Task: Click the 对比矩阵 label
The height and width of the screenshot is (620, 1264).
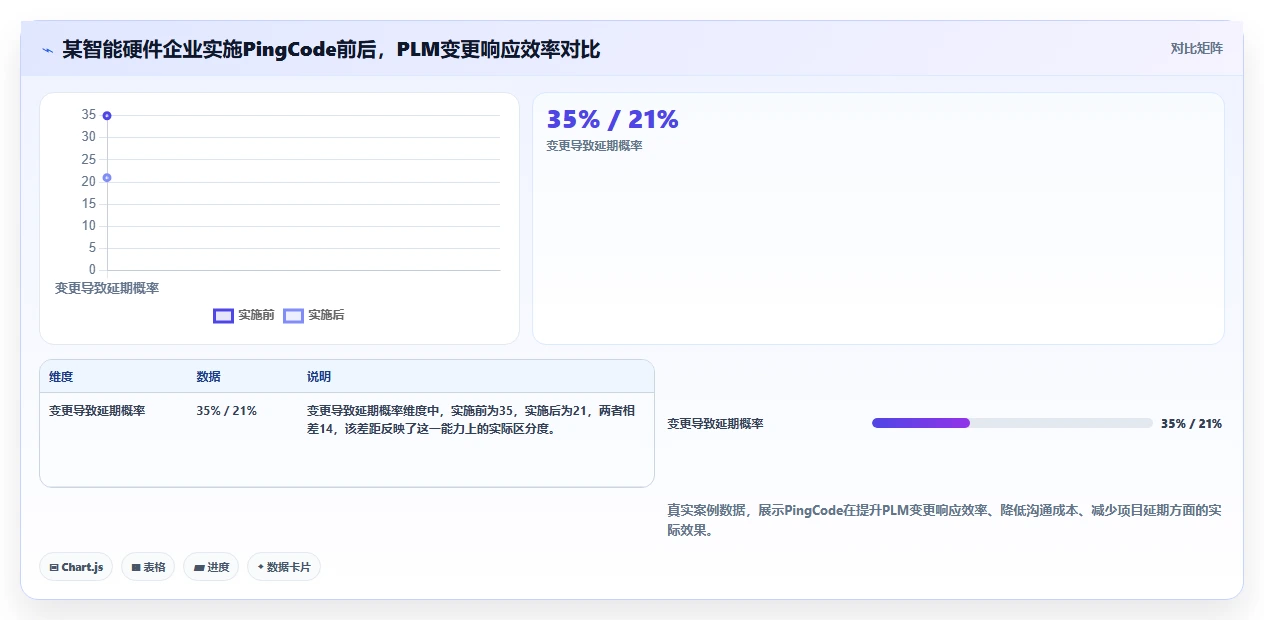Action: point(1197,48)
